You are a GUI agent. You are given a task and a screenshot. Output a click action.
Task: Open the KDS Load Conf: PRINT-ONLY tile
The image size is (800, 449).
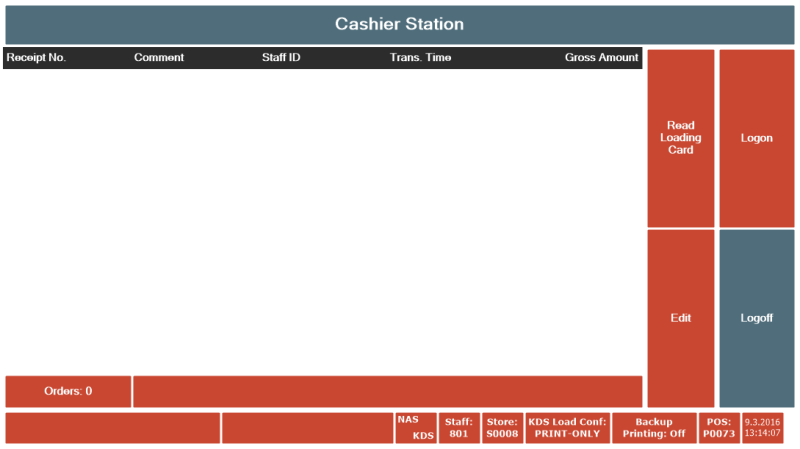[x=567, y=428]
